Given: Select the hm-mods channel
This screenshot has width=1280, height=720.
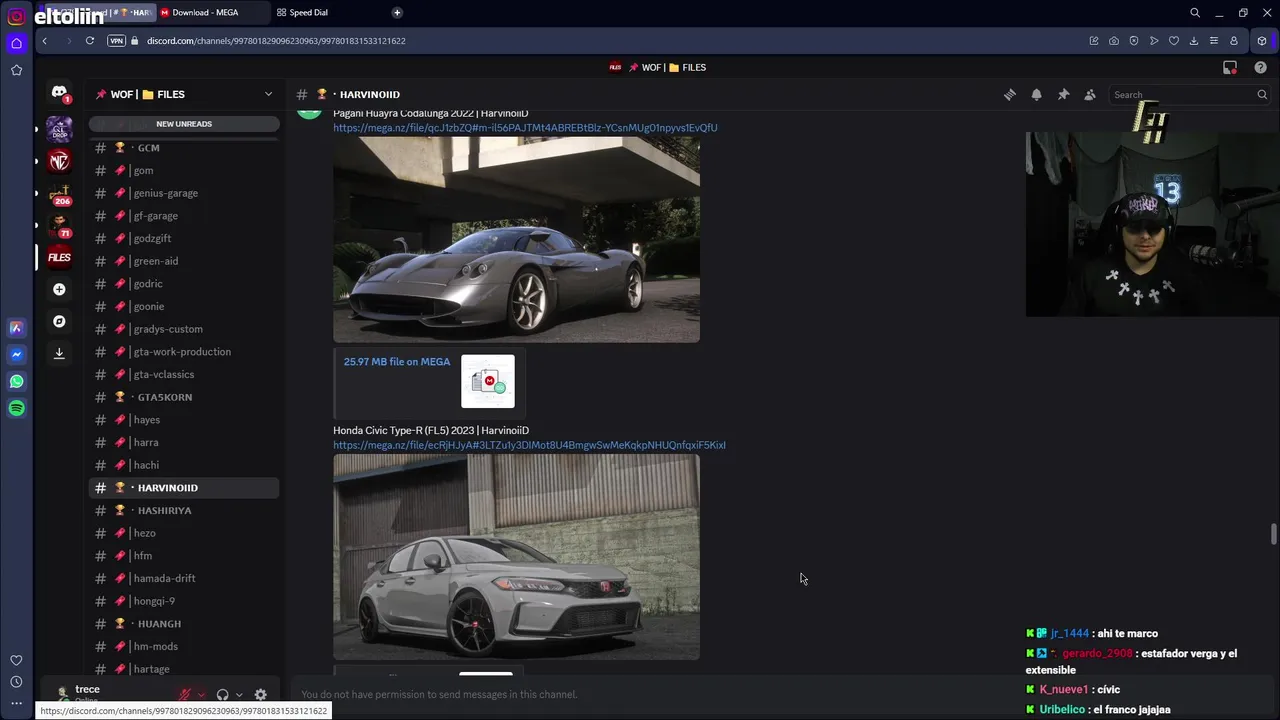Looking at the screenshot, I should 184,646.
